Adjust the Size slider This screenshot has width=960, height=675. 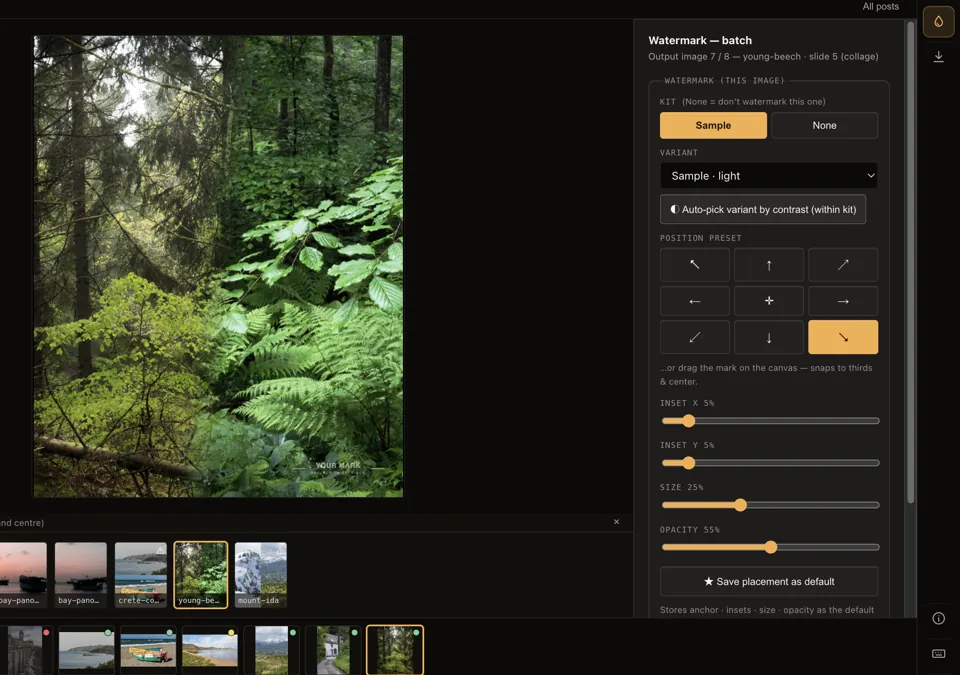click(770, 505)
